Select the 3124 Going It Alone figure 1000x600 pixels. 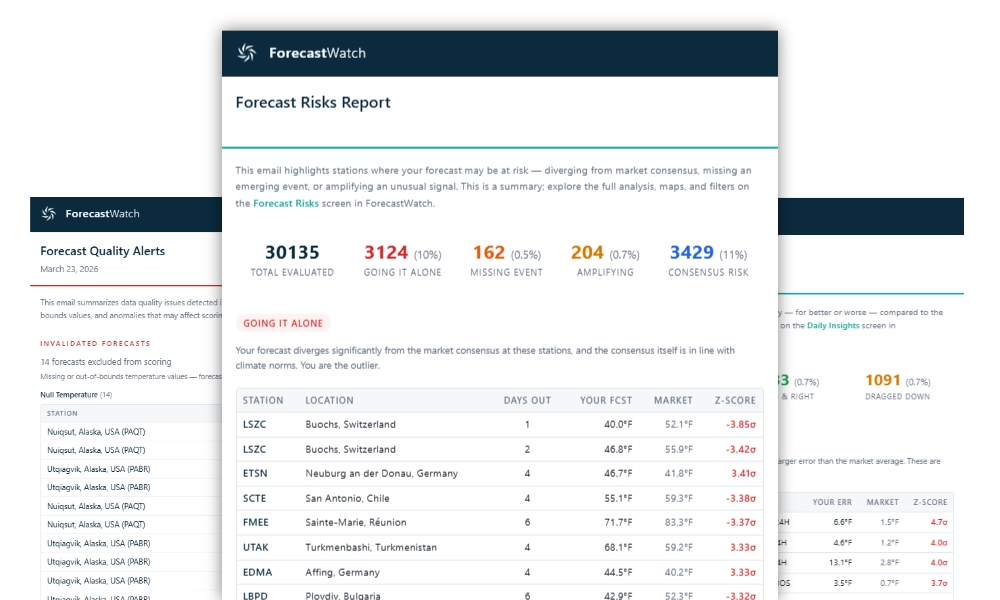(386, 252)
